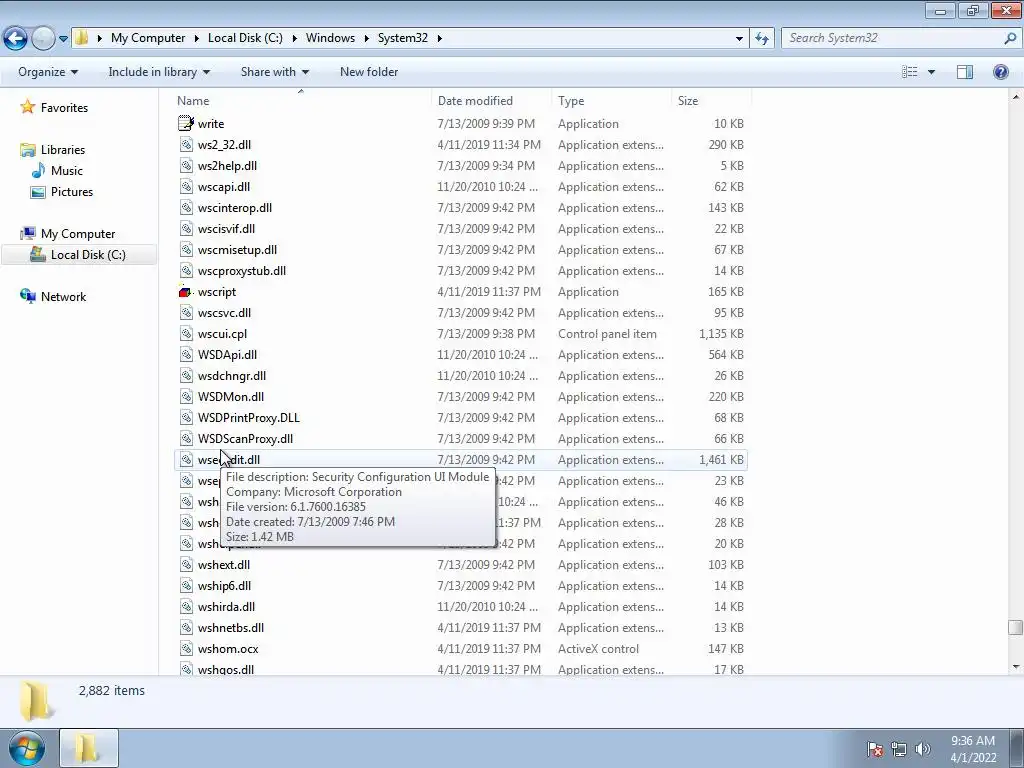Select Local Disk (C:) in navigation pane
Viewport: 1024px width, 768px height.
coord(88,255)
